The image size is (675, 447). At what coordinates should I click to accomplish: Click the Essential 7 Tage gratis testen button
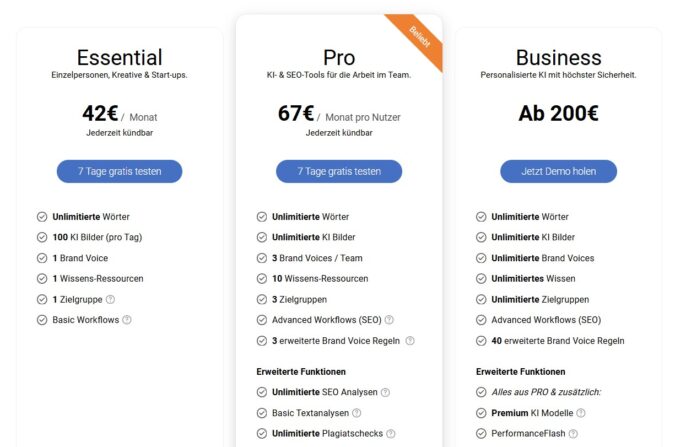point(120,171)
